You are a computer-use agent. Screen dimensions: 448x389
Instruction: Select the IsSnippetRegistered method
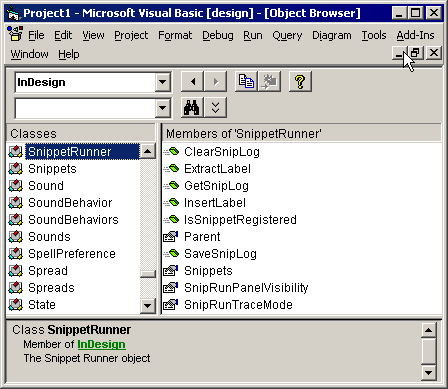[240, 220]
